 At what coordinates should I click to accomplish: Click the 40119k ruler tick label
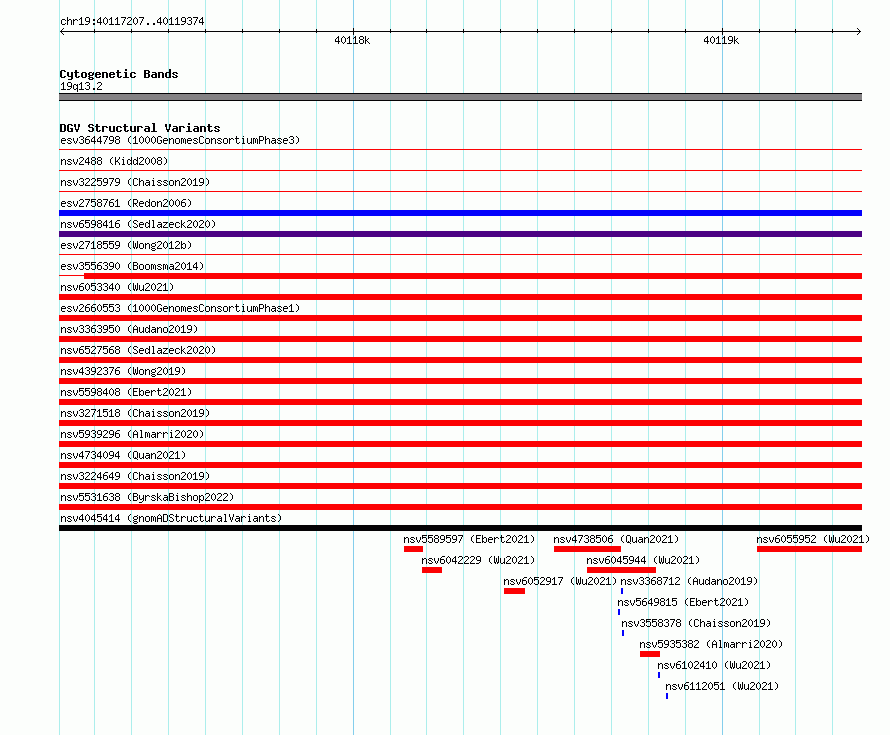point(721,40)
